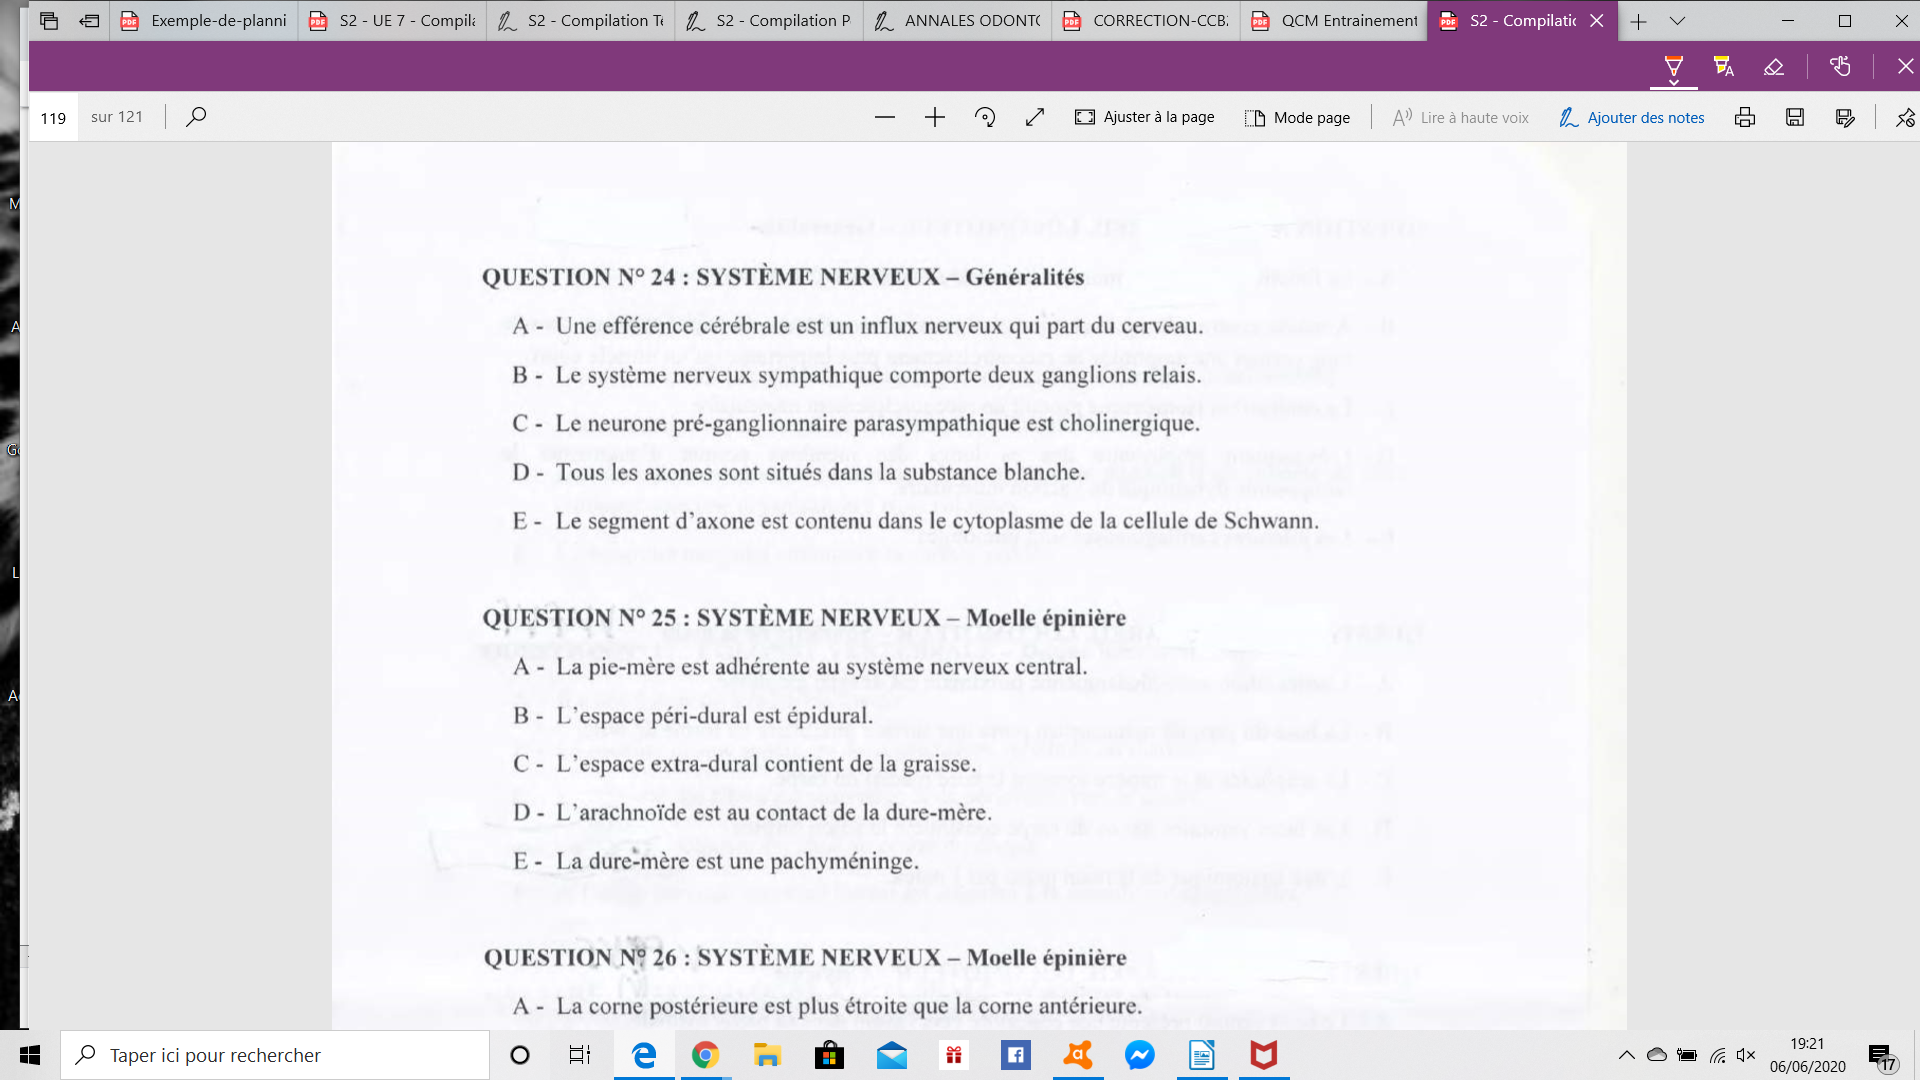Edit the page number field 119

53,117
